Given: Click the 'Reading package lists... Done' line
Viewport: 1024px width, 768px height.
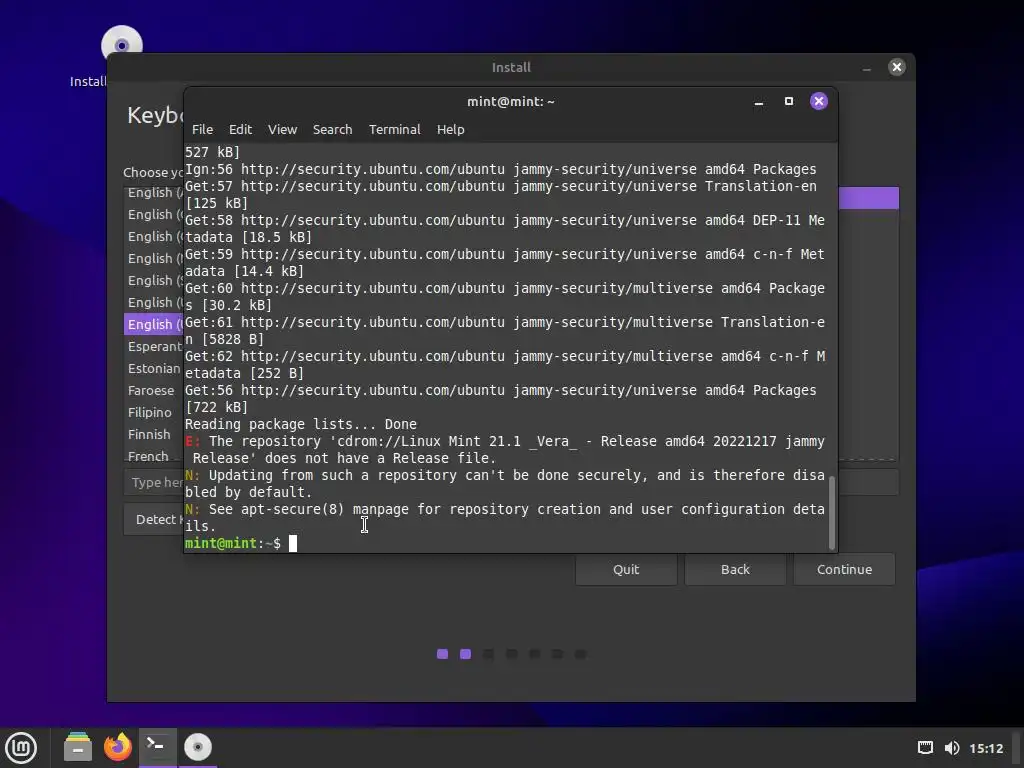Looking at the screenshot, I should tap(300, 424).
